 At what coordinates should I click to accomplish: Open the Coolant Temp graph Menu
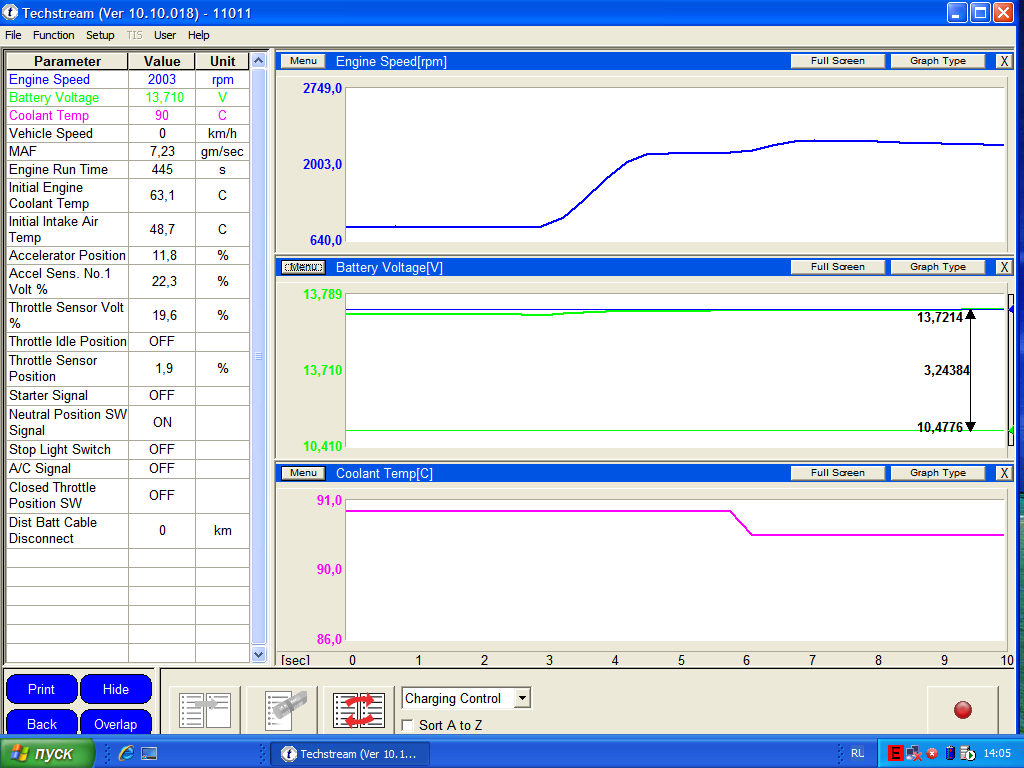coord(303,473)
